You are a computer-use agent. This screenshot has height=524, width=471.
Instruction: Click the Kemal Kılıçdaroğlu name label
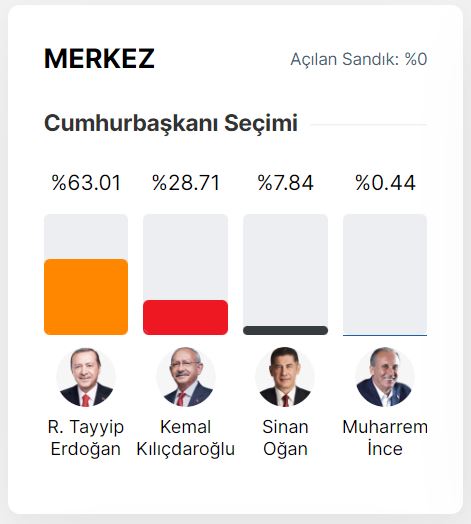tap(186, 438)
